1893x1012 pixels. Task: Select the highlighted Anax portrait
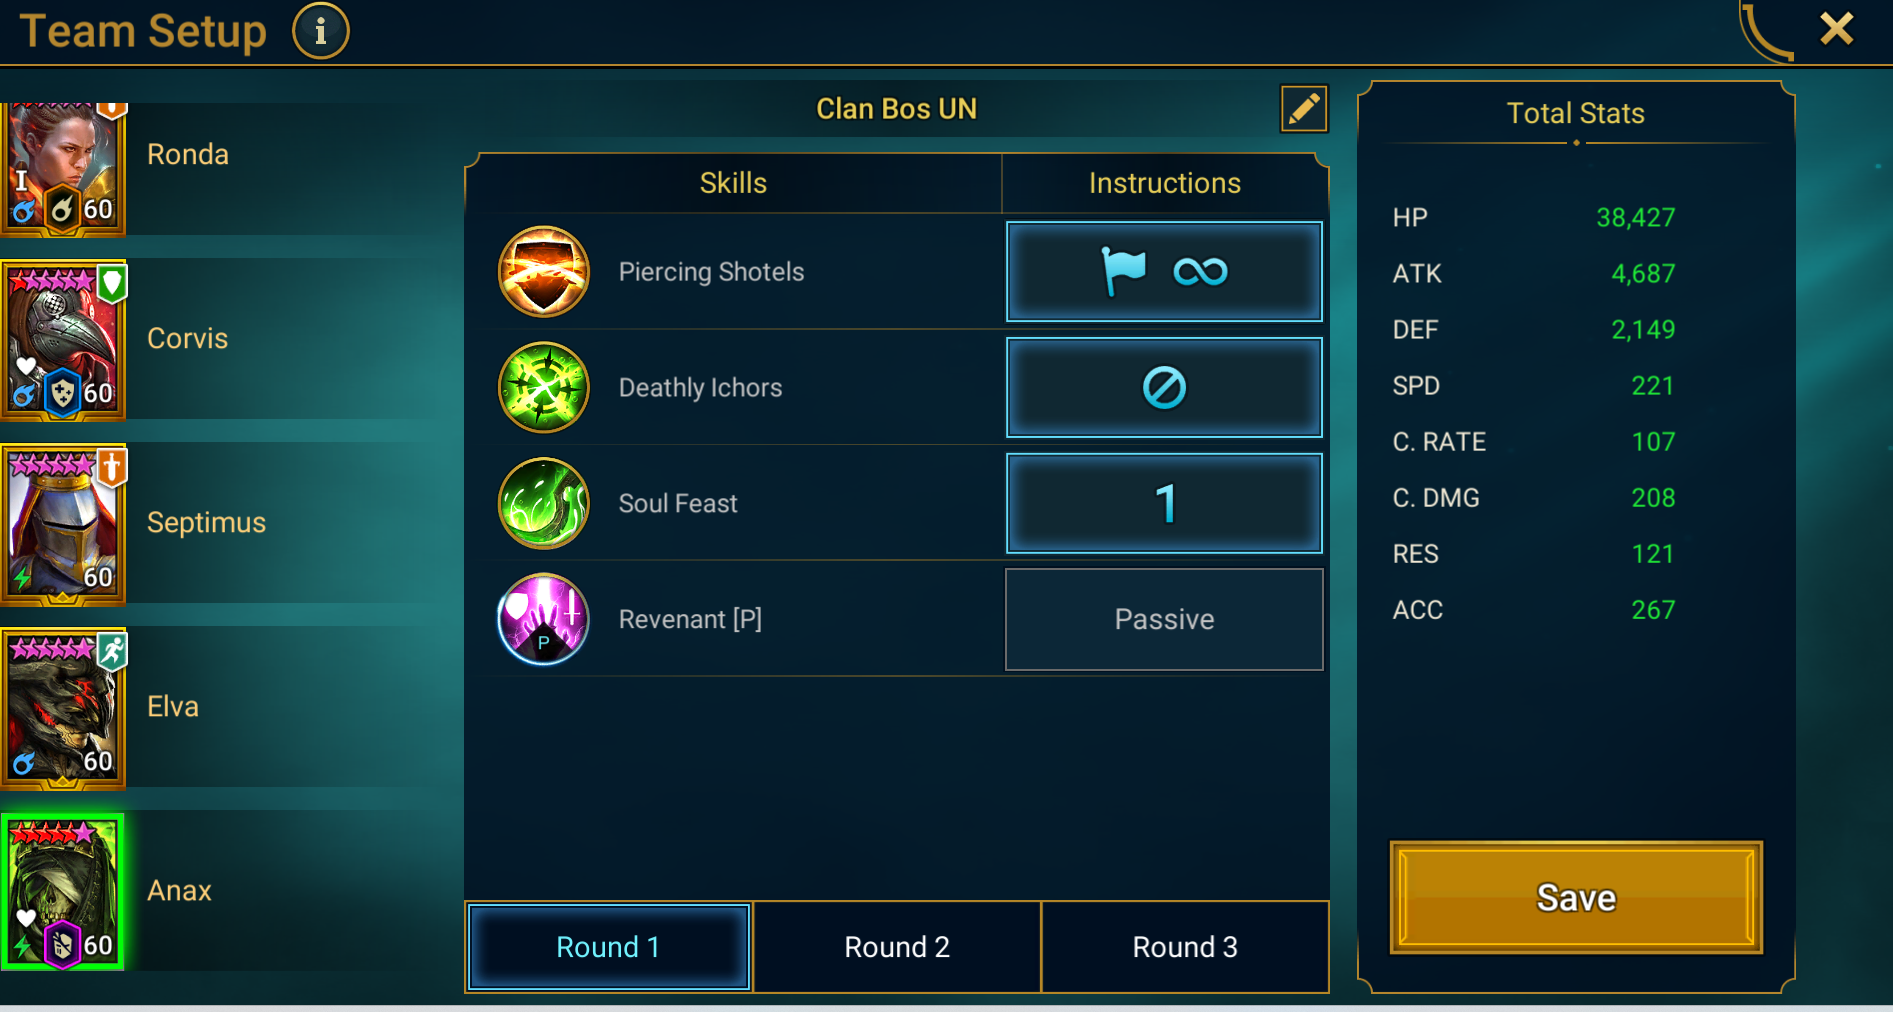pos(63,892)
